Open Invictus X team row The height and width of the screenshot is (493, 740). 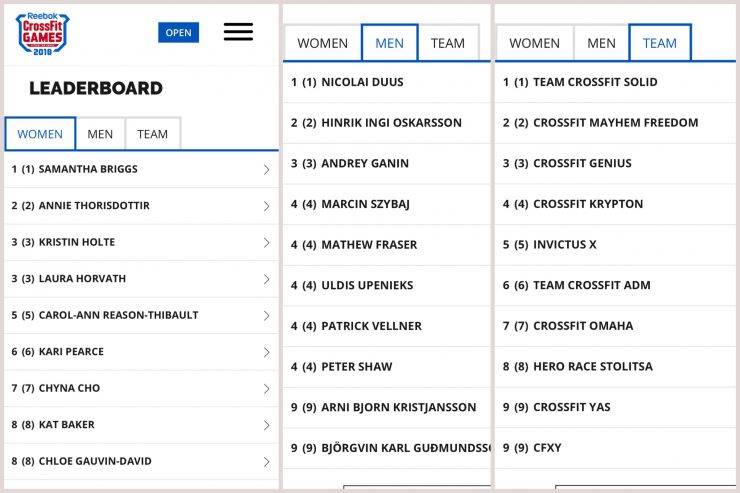click(x=615, y=244)
